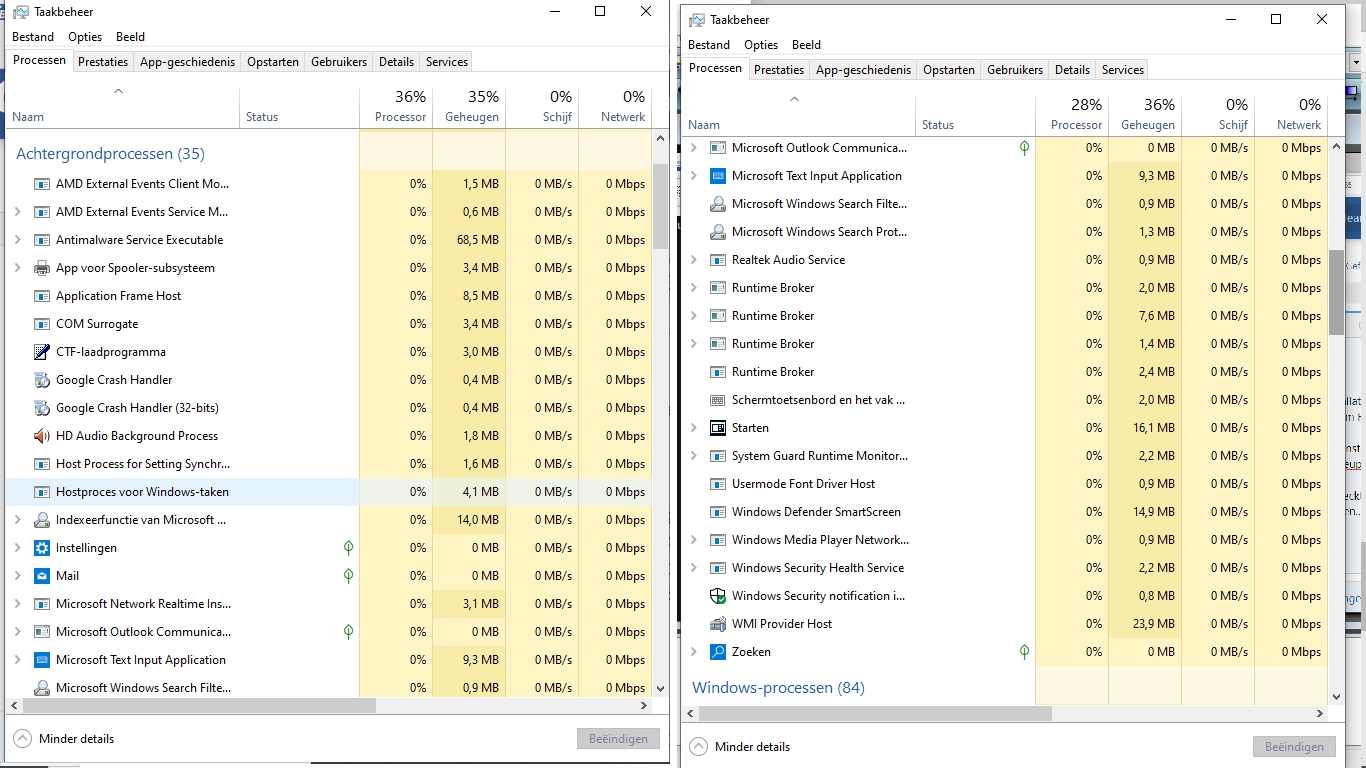Click the App voor Spooler-subsysteem printer icon
Viewport: 1366px width, 768px height.
(42, 268)
